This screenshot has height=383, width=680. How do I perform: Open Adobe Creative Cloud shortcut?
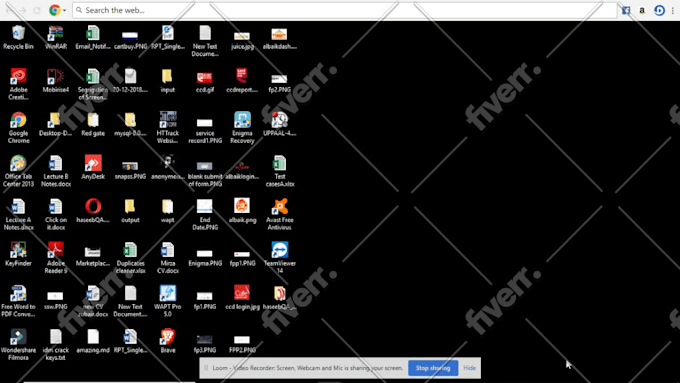(18, 84)
